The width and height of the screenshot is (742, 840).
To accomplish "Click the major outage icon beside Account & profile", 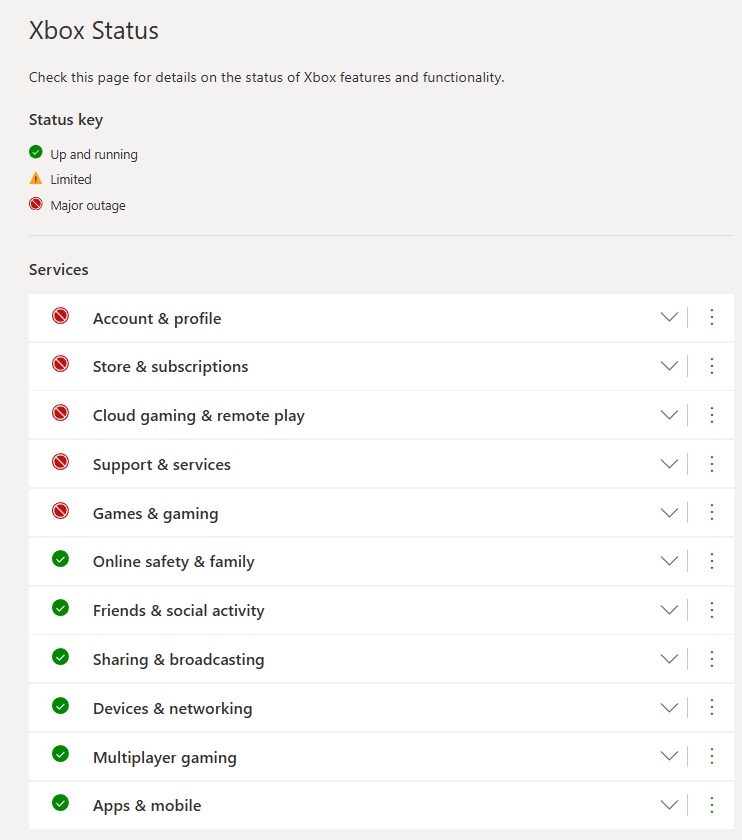I will point(59,316).
